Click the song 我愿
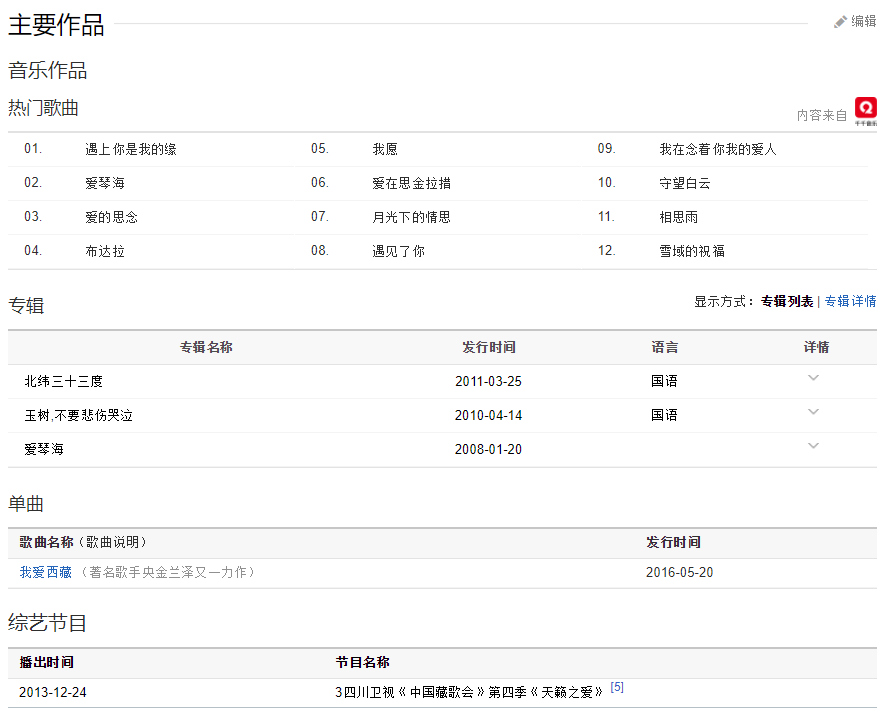The width and height of the screenshot is (889, 722). (x=385, y=149)
